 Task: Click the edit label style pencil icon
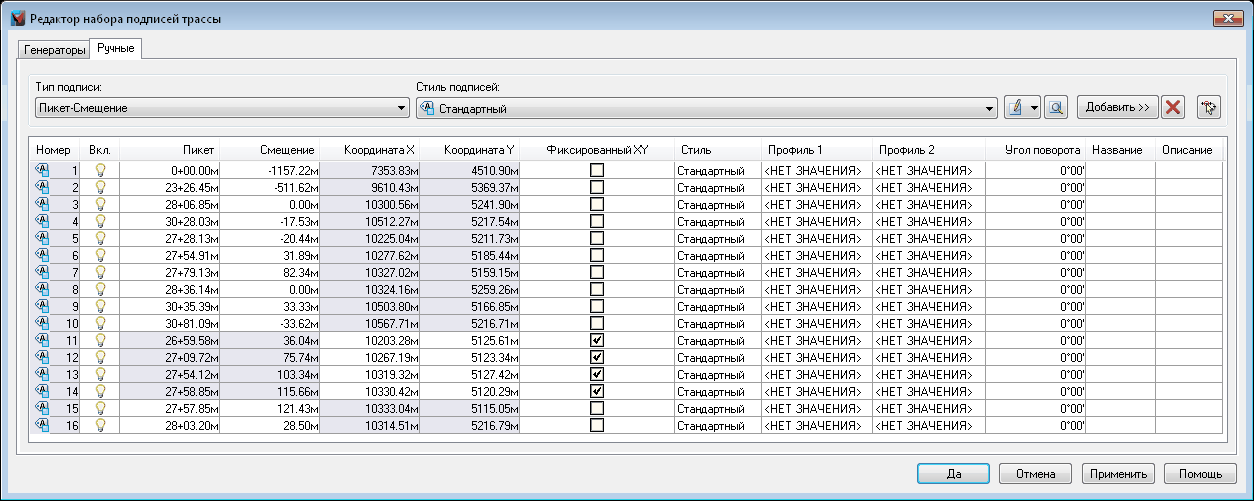[1014, 107]
